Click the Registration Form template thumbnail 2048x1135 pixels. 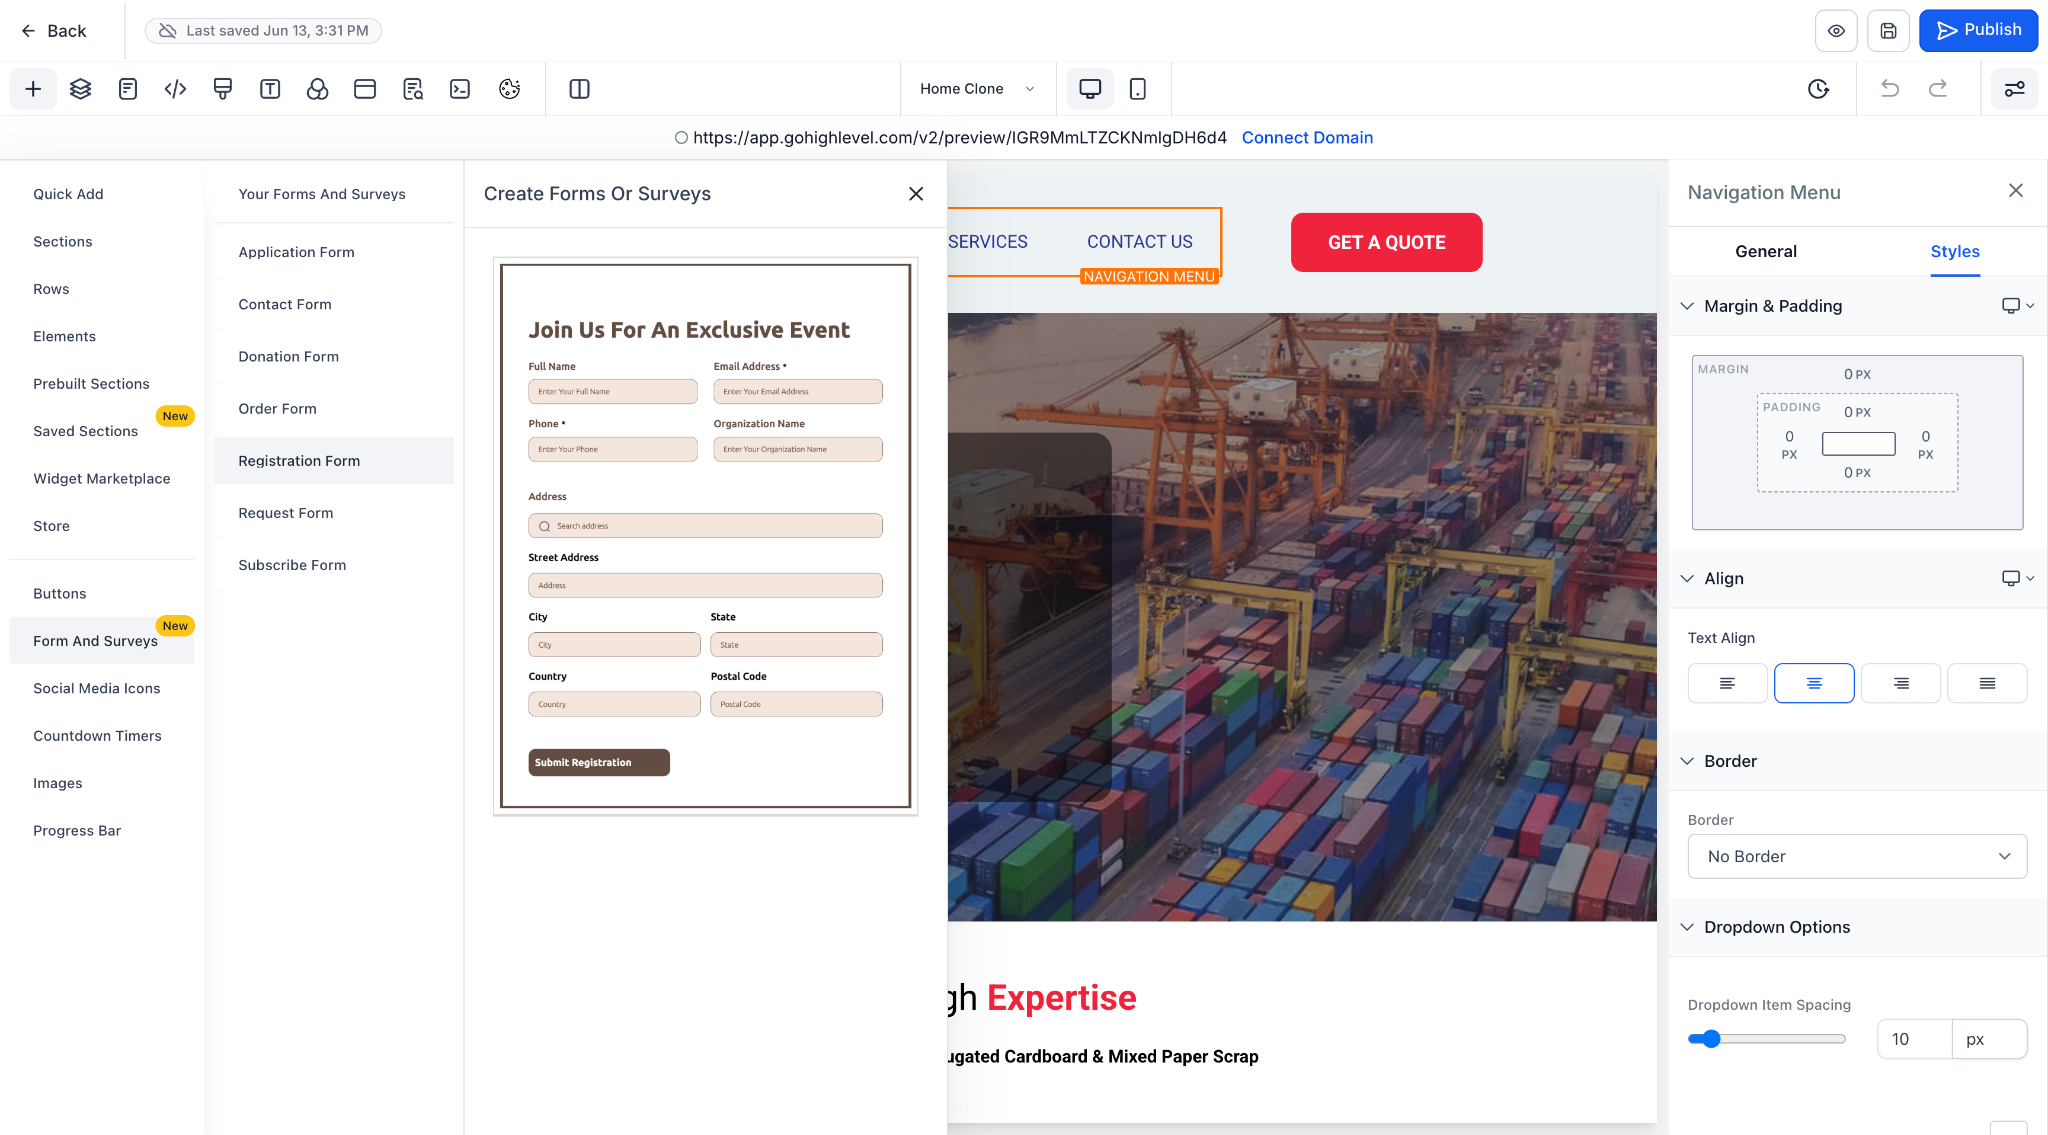click(x=705, y=536)
